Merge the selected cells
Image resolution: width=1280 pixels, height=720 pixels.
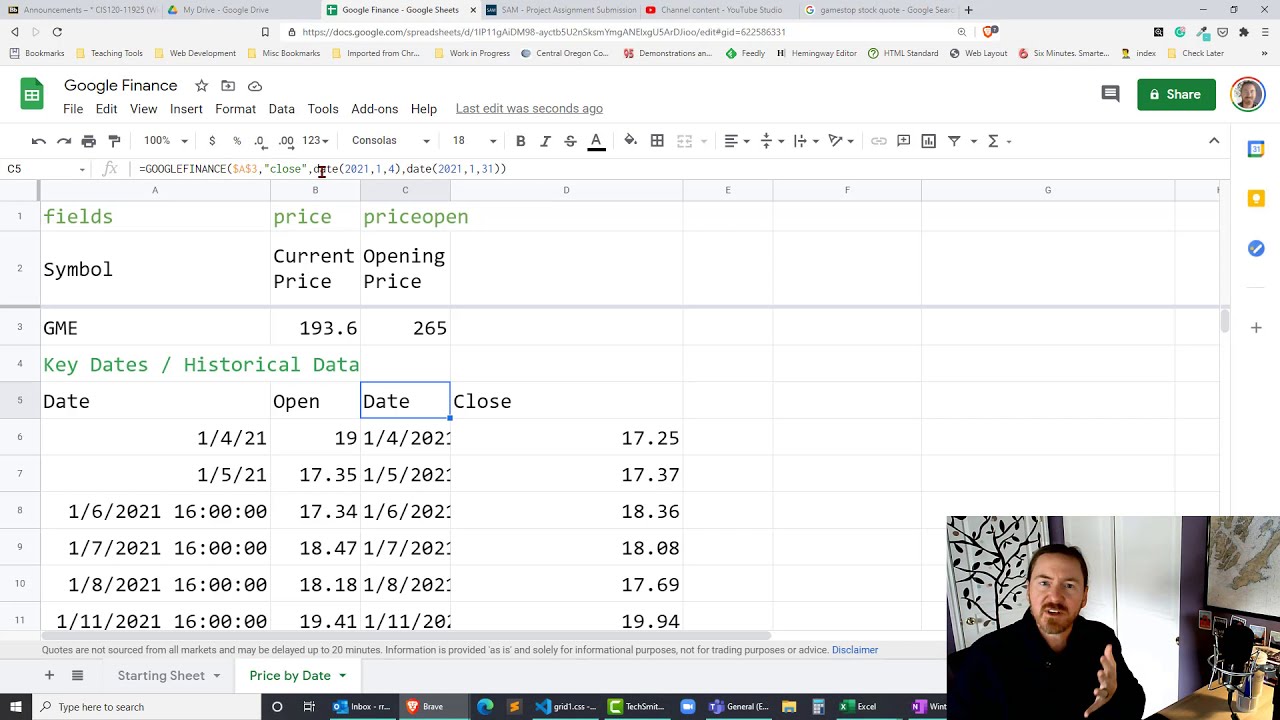point(685,141)
